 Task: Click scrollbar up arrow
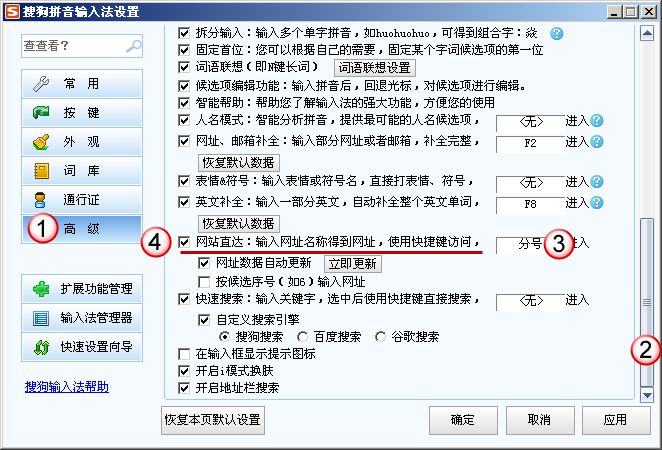tap(647, 33)
